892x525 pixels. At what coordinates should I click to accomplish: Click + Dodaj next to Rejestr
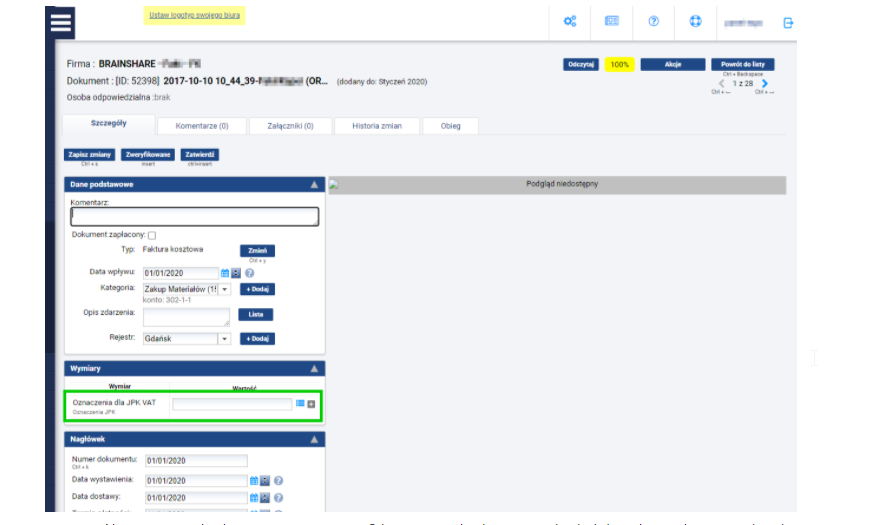coord(257,338)
